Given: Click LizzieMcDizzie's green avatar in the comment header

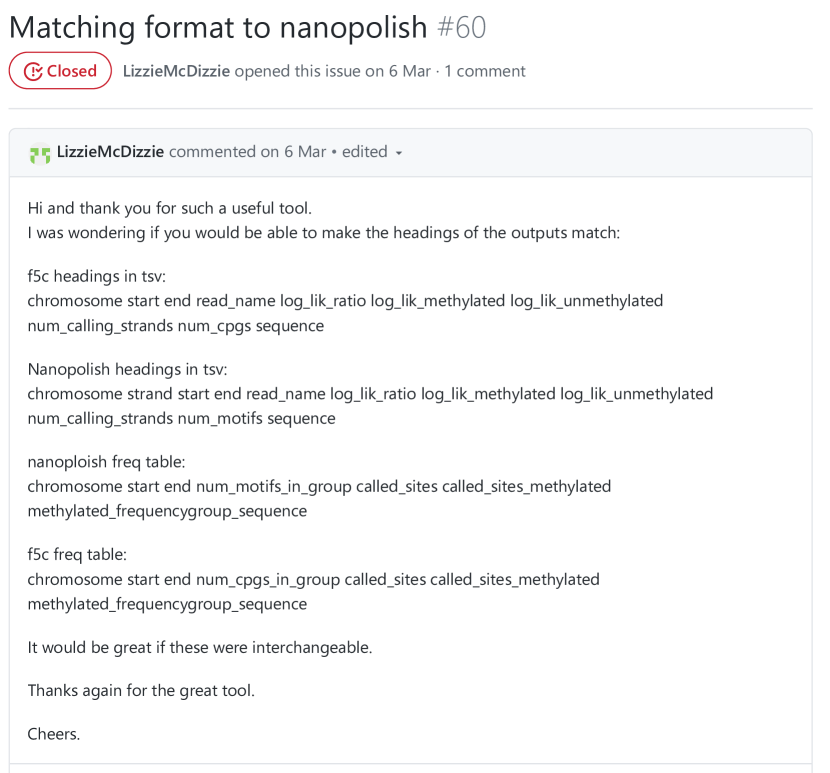Looking at the screenshot, I should (x=40, y=153).
